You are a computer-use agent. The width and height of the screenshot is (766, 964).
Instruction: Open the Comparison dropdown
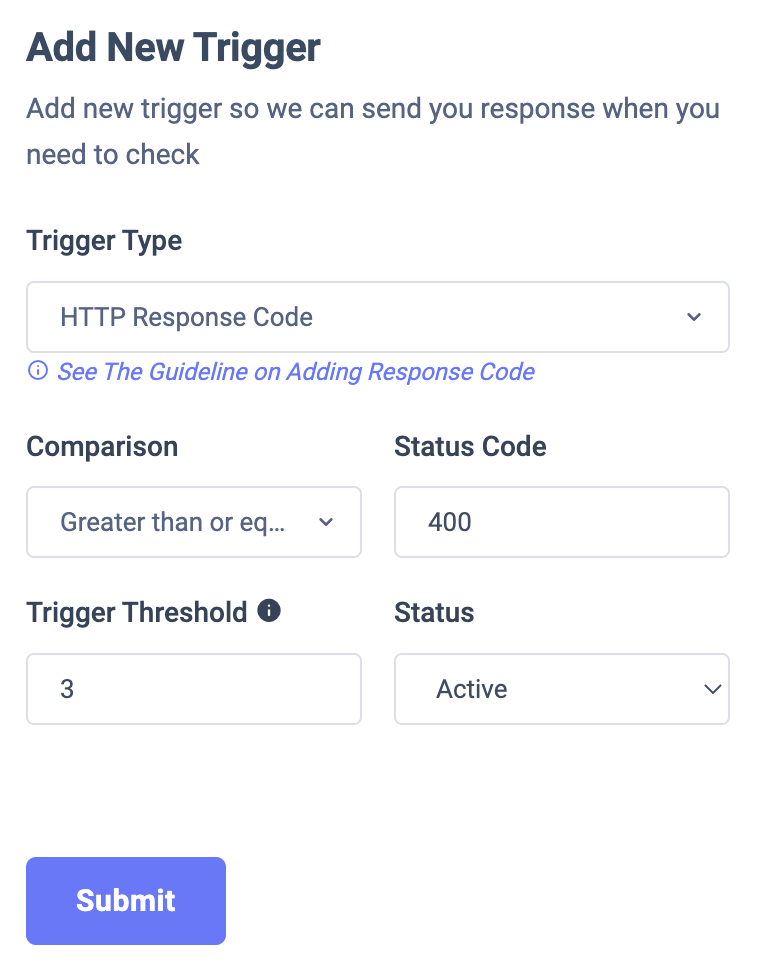point(194,522)
